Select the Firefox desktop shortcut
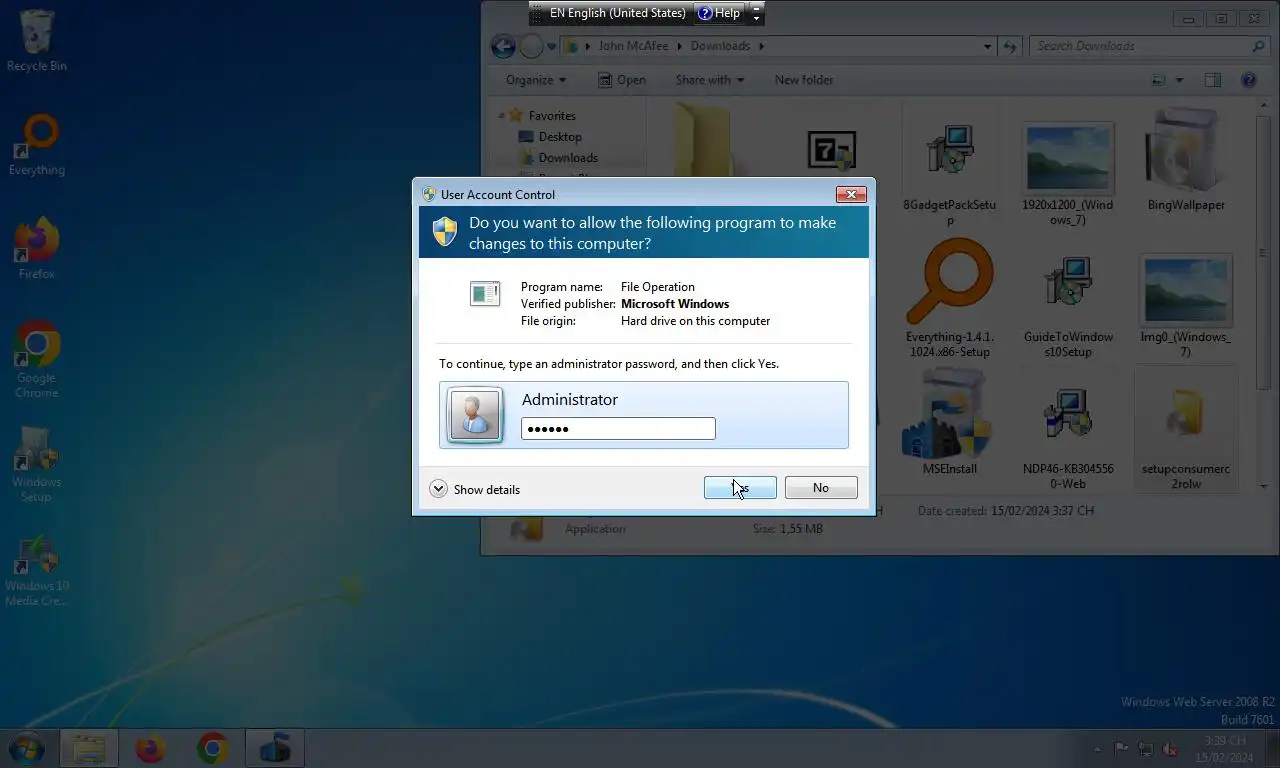Viewport: 1280px width, 768px height. (37, 248)
